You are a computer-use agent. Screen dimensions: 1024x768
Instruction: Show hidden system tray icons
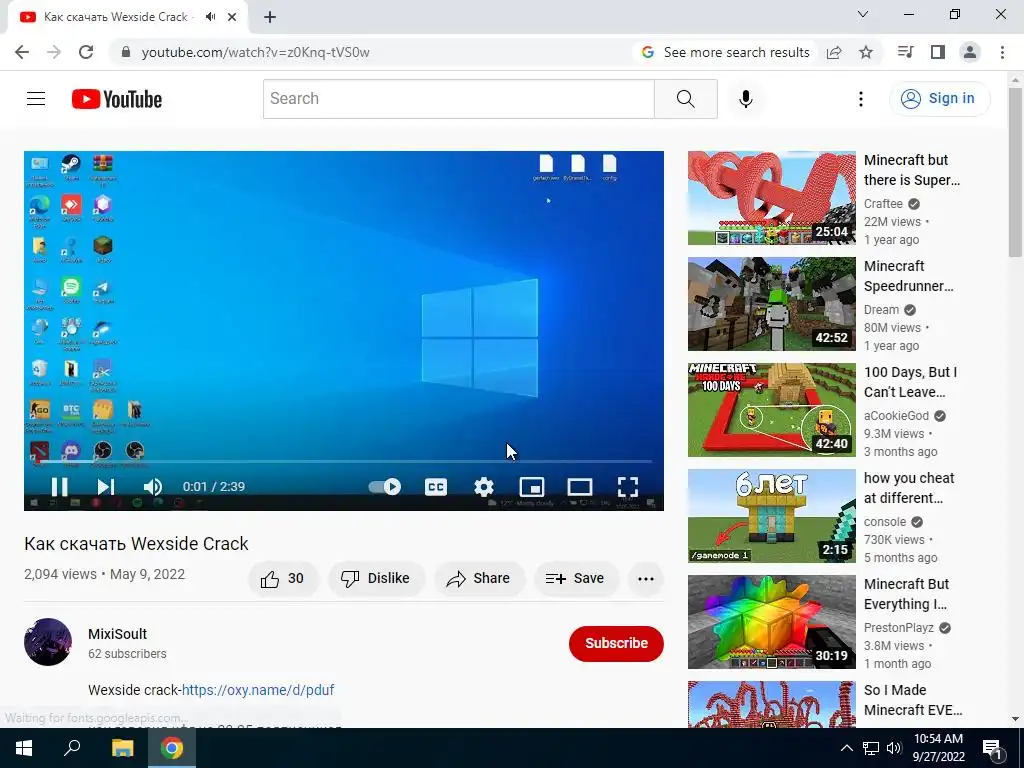[846, 748]
